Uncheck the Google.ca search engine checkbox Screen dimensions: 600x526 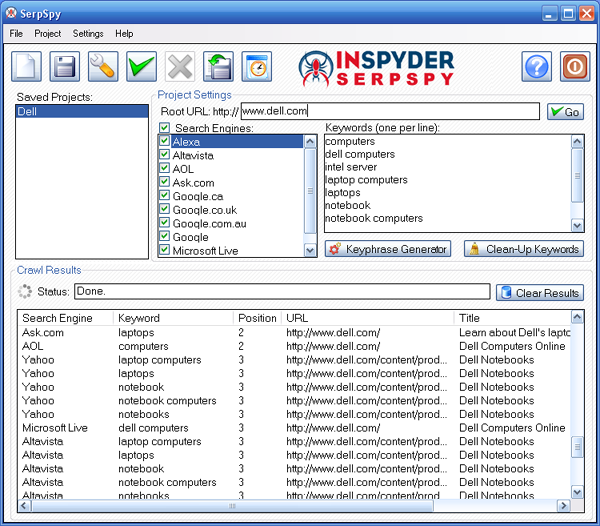165,195
